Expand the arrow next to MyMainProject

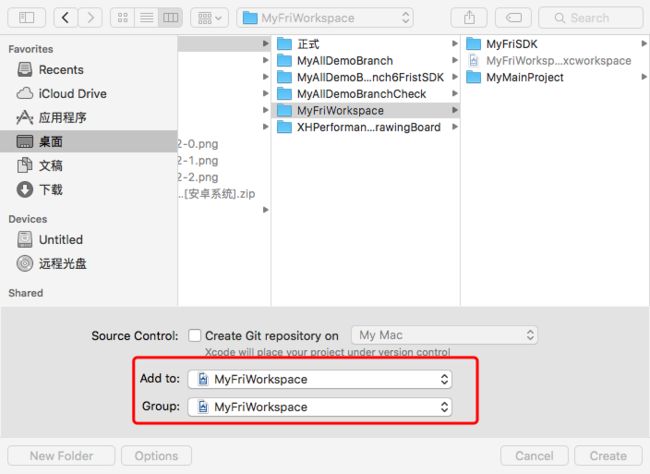644,77
